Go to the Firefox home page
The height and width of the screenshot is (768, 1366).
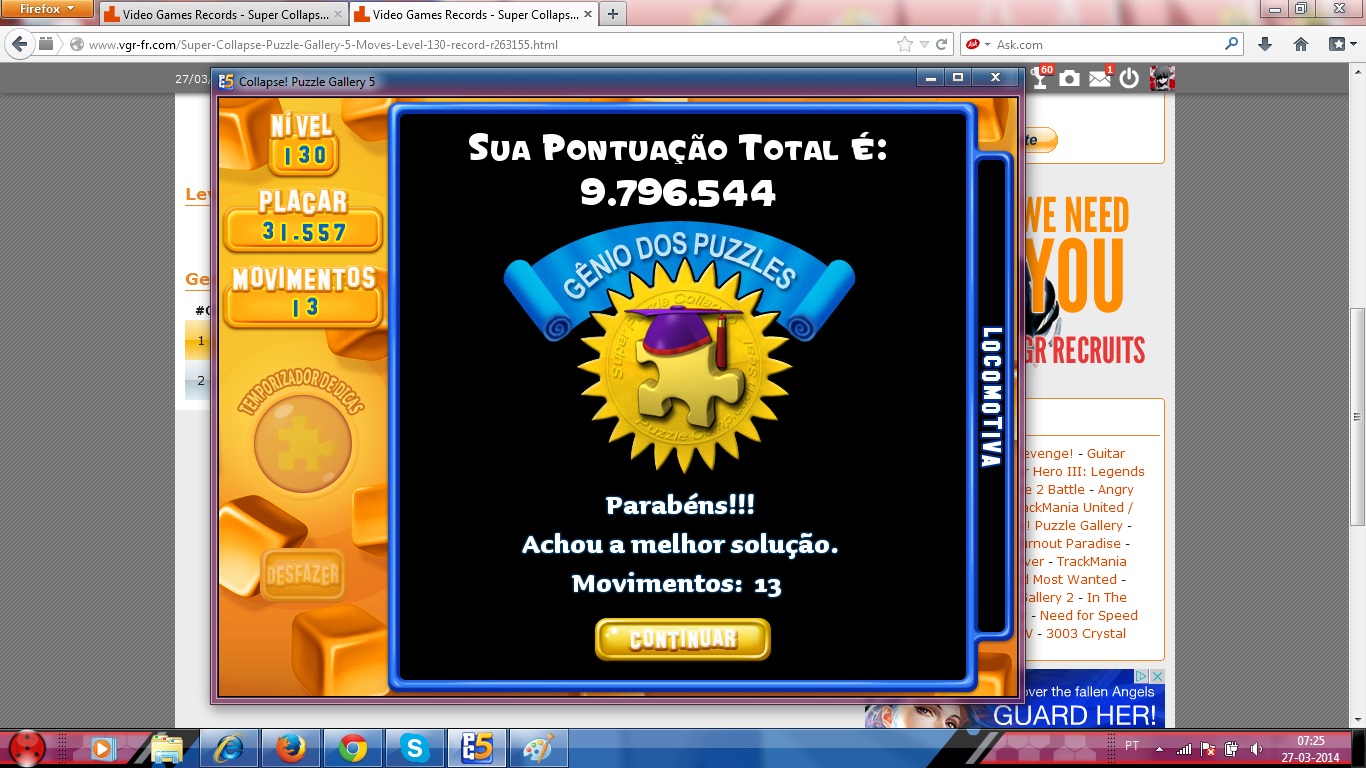(x=1301, y=45)
